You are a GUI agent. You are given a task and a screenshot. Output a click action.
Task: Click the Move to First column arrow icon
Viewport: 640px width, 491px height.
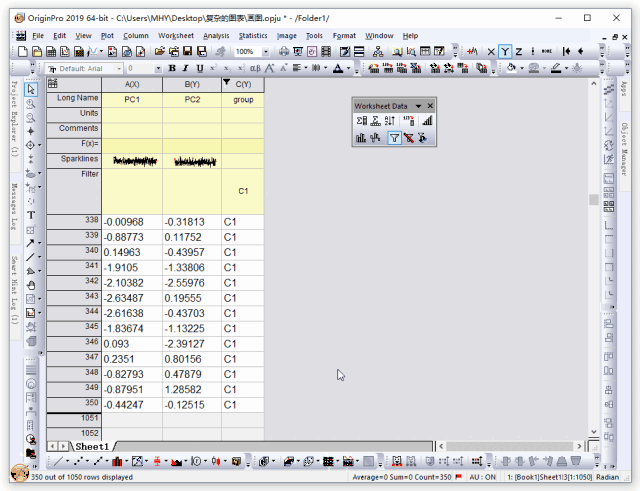(566, 51)
